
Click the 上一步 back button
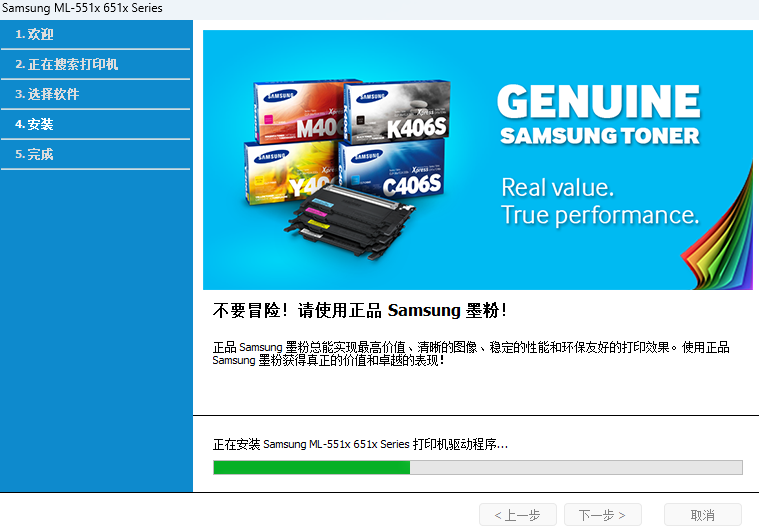(x=517, y=515)
